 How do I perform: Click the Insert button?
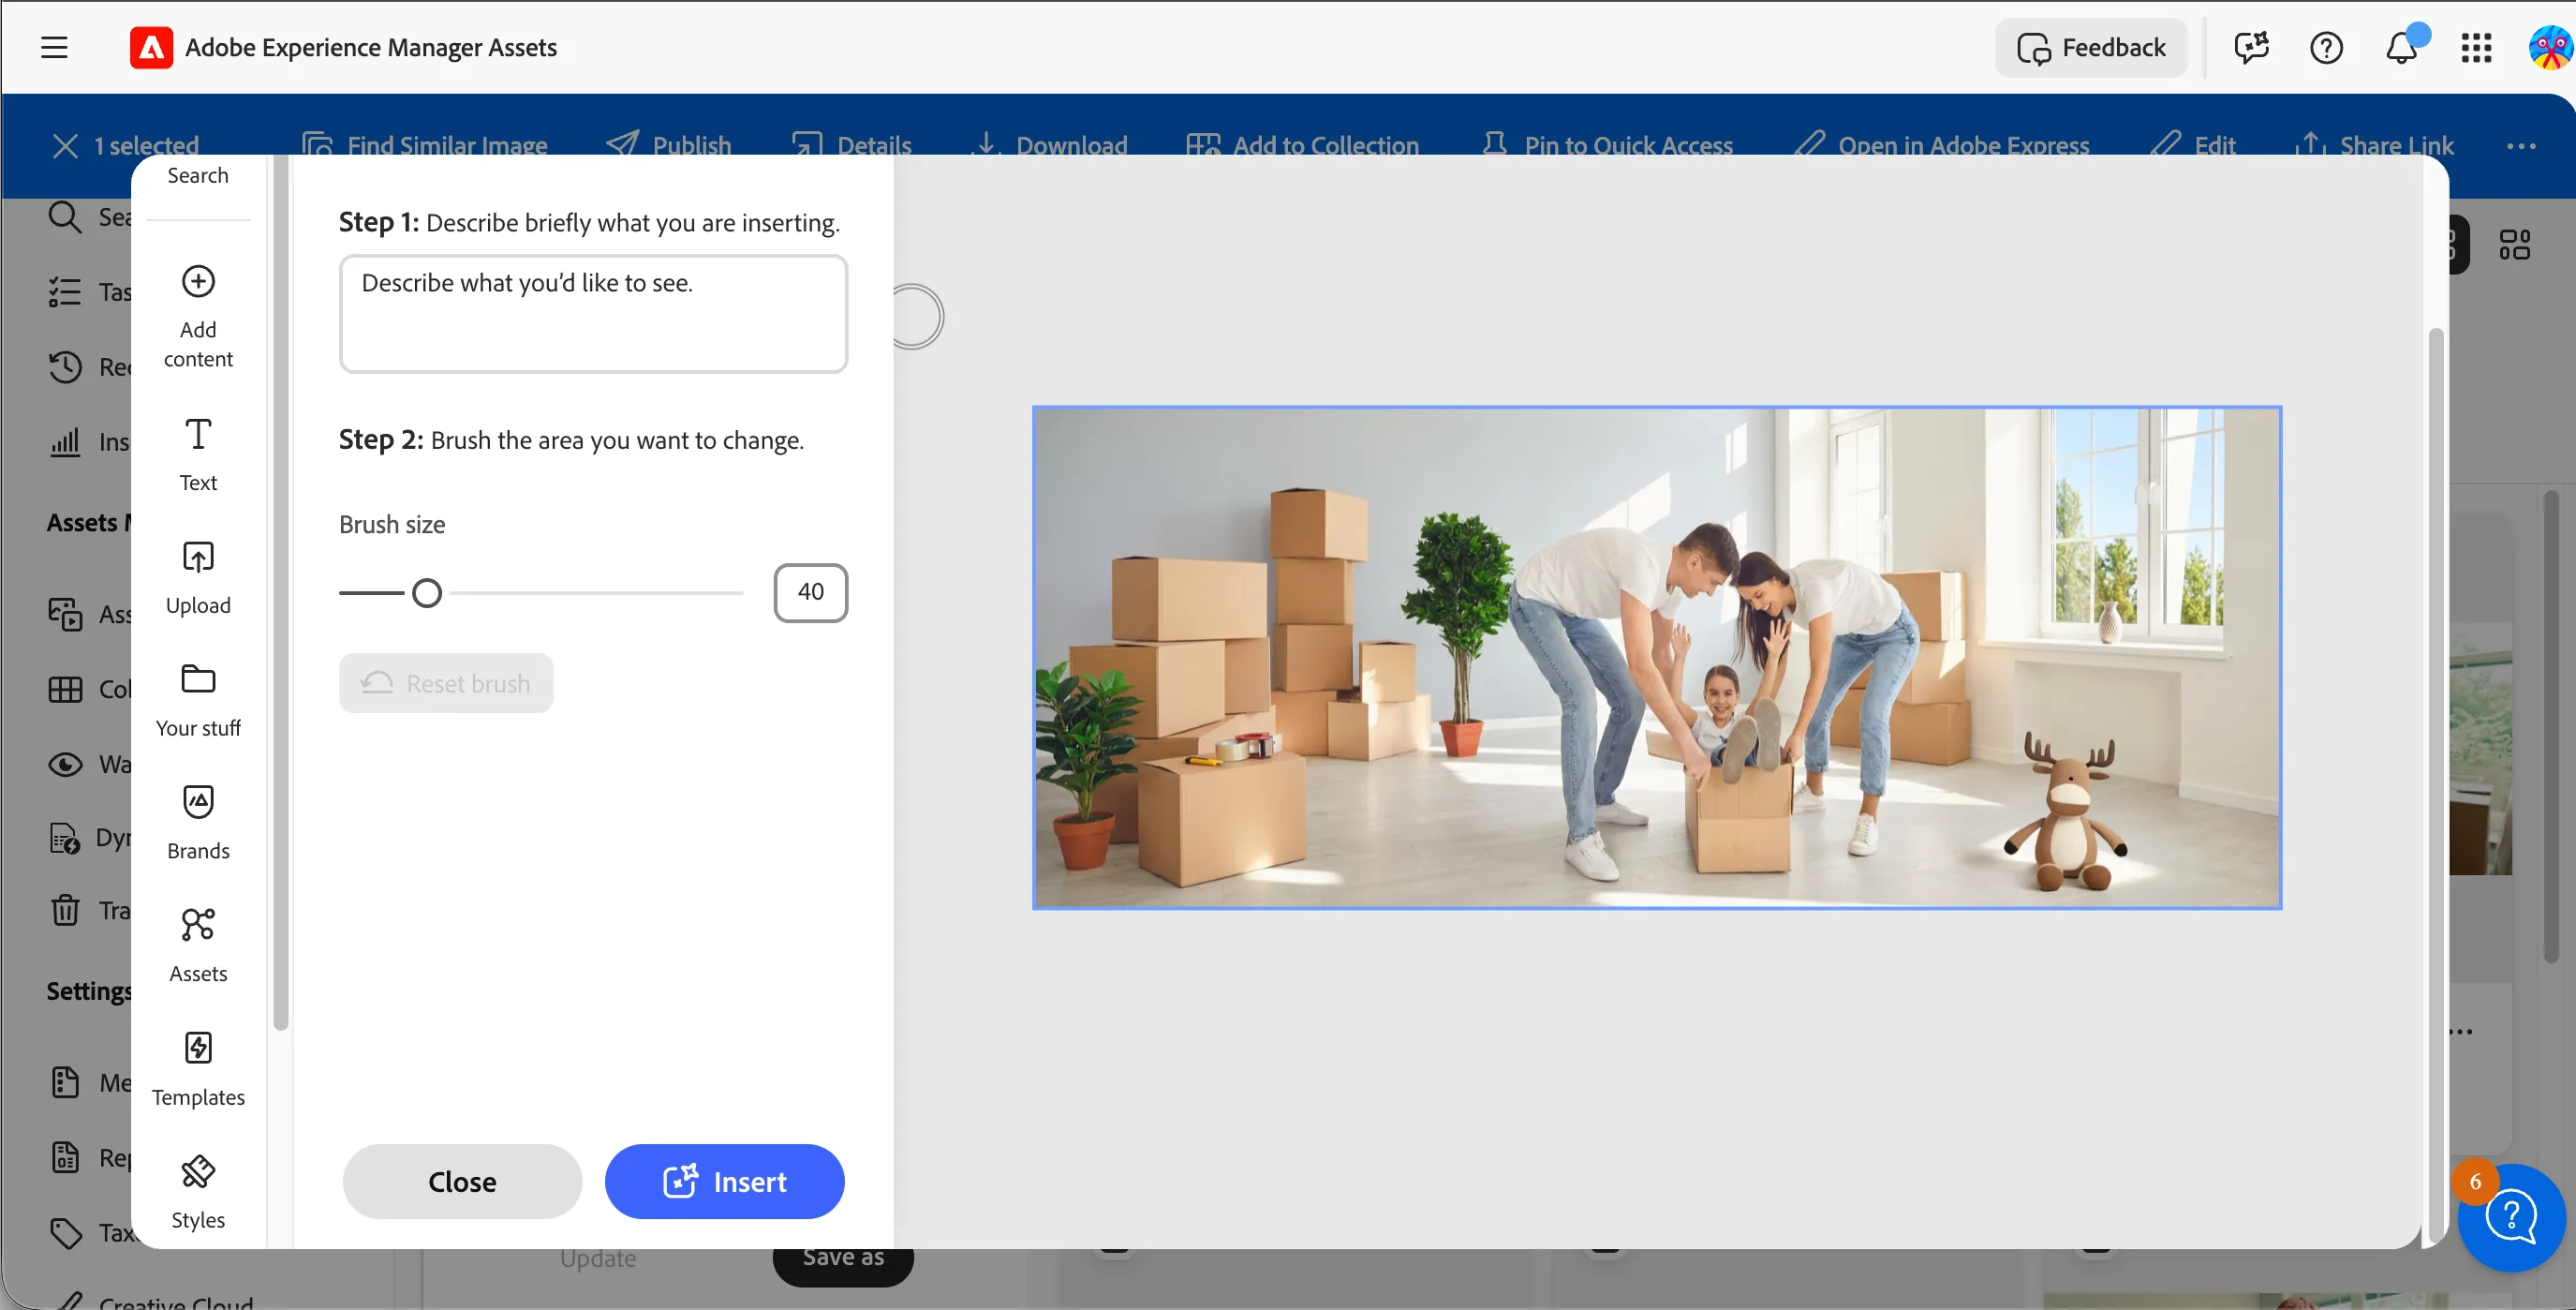click(x=724, y=1181)
